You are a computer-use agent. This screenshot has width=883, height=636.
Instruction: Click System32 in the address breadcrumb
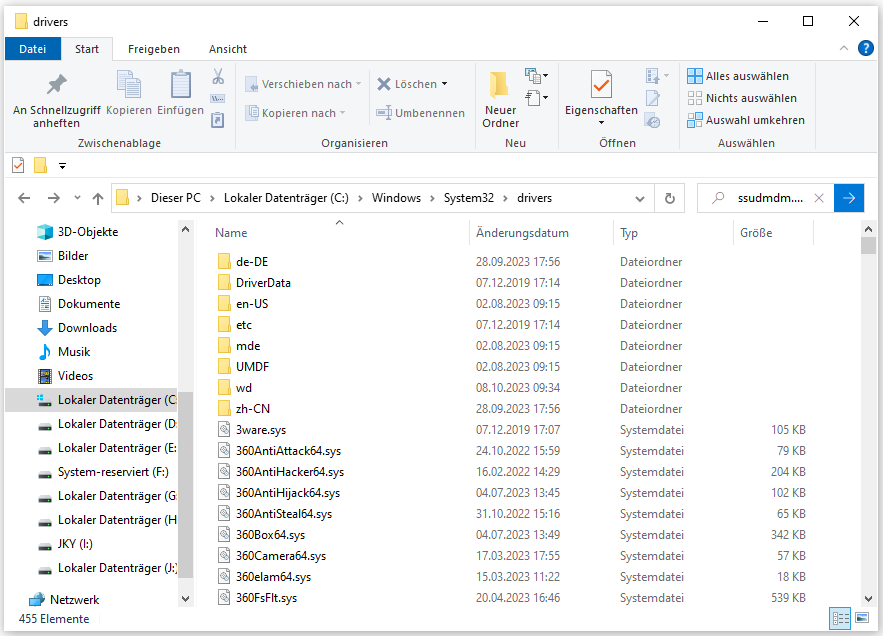[469, 198]
